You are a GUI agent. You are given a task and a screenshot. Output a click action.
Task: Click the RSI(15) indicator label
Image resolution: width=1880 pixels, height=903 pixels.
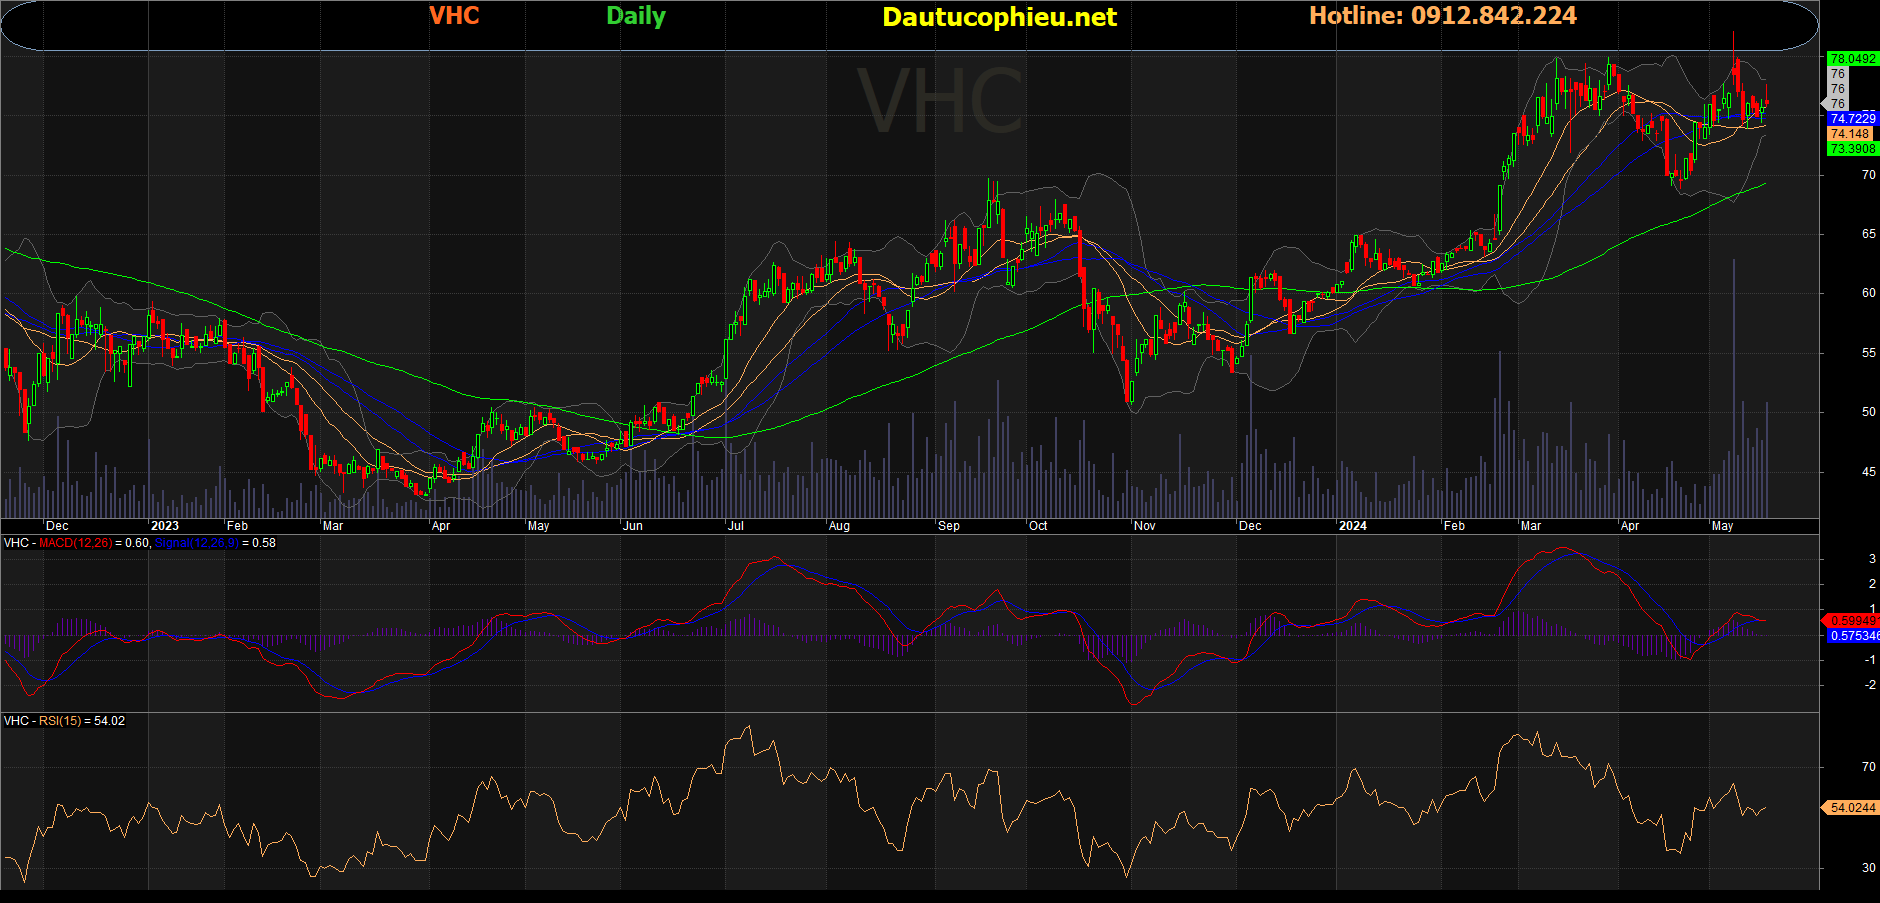[60, 721]
